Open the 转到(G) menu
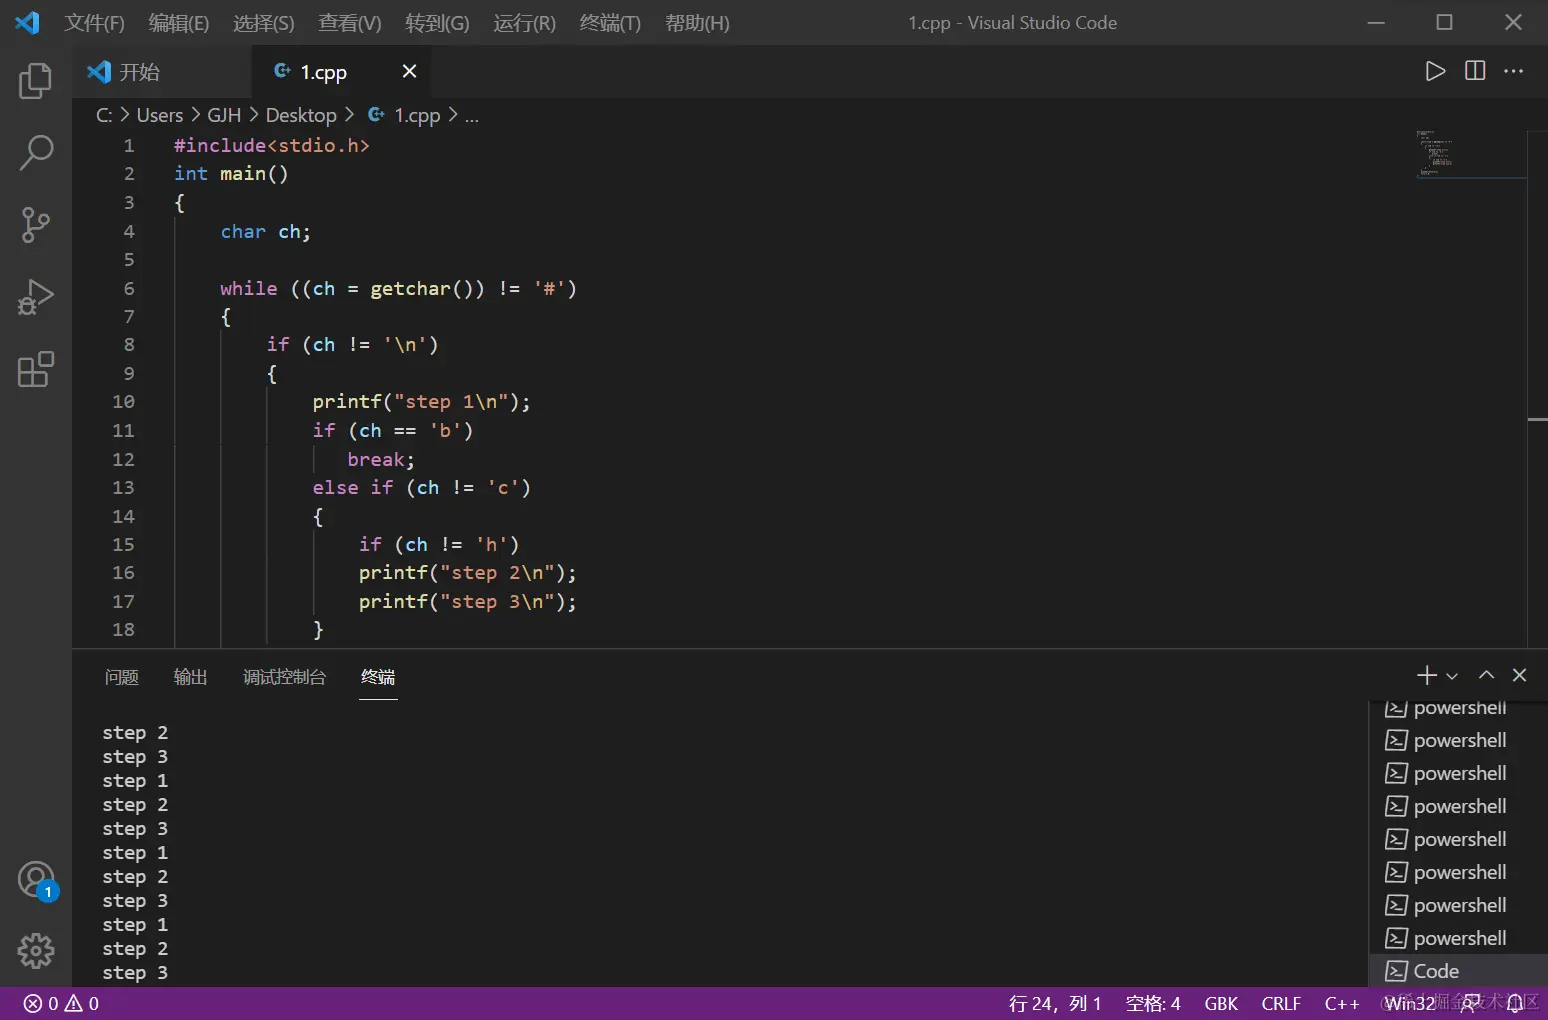 coord(437,23)
